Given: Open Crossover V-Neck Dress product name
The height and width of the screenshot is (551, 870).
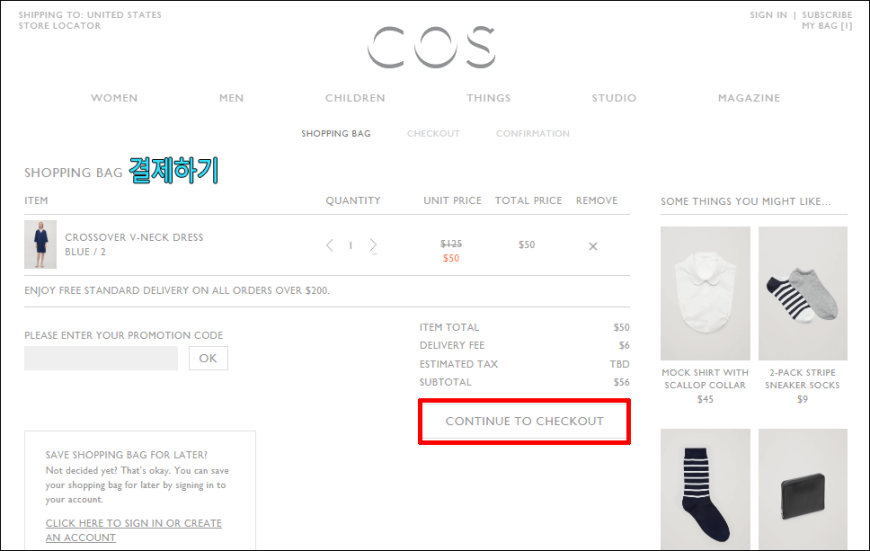Looking at the screenshot, I should point(134,237).
